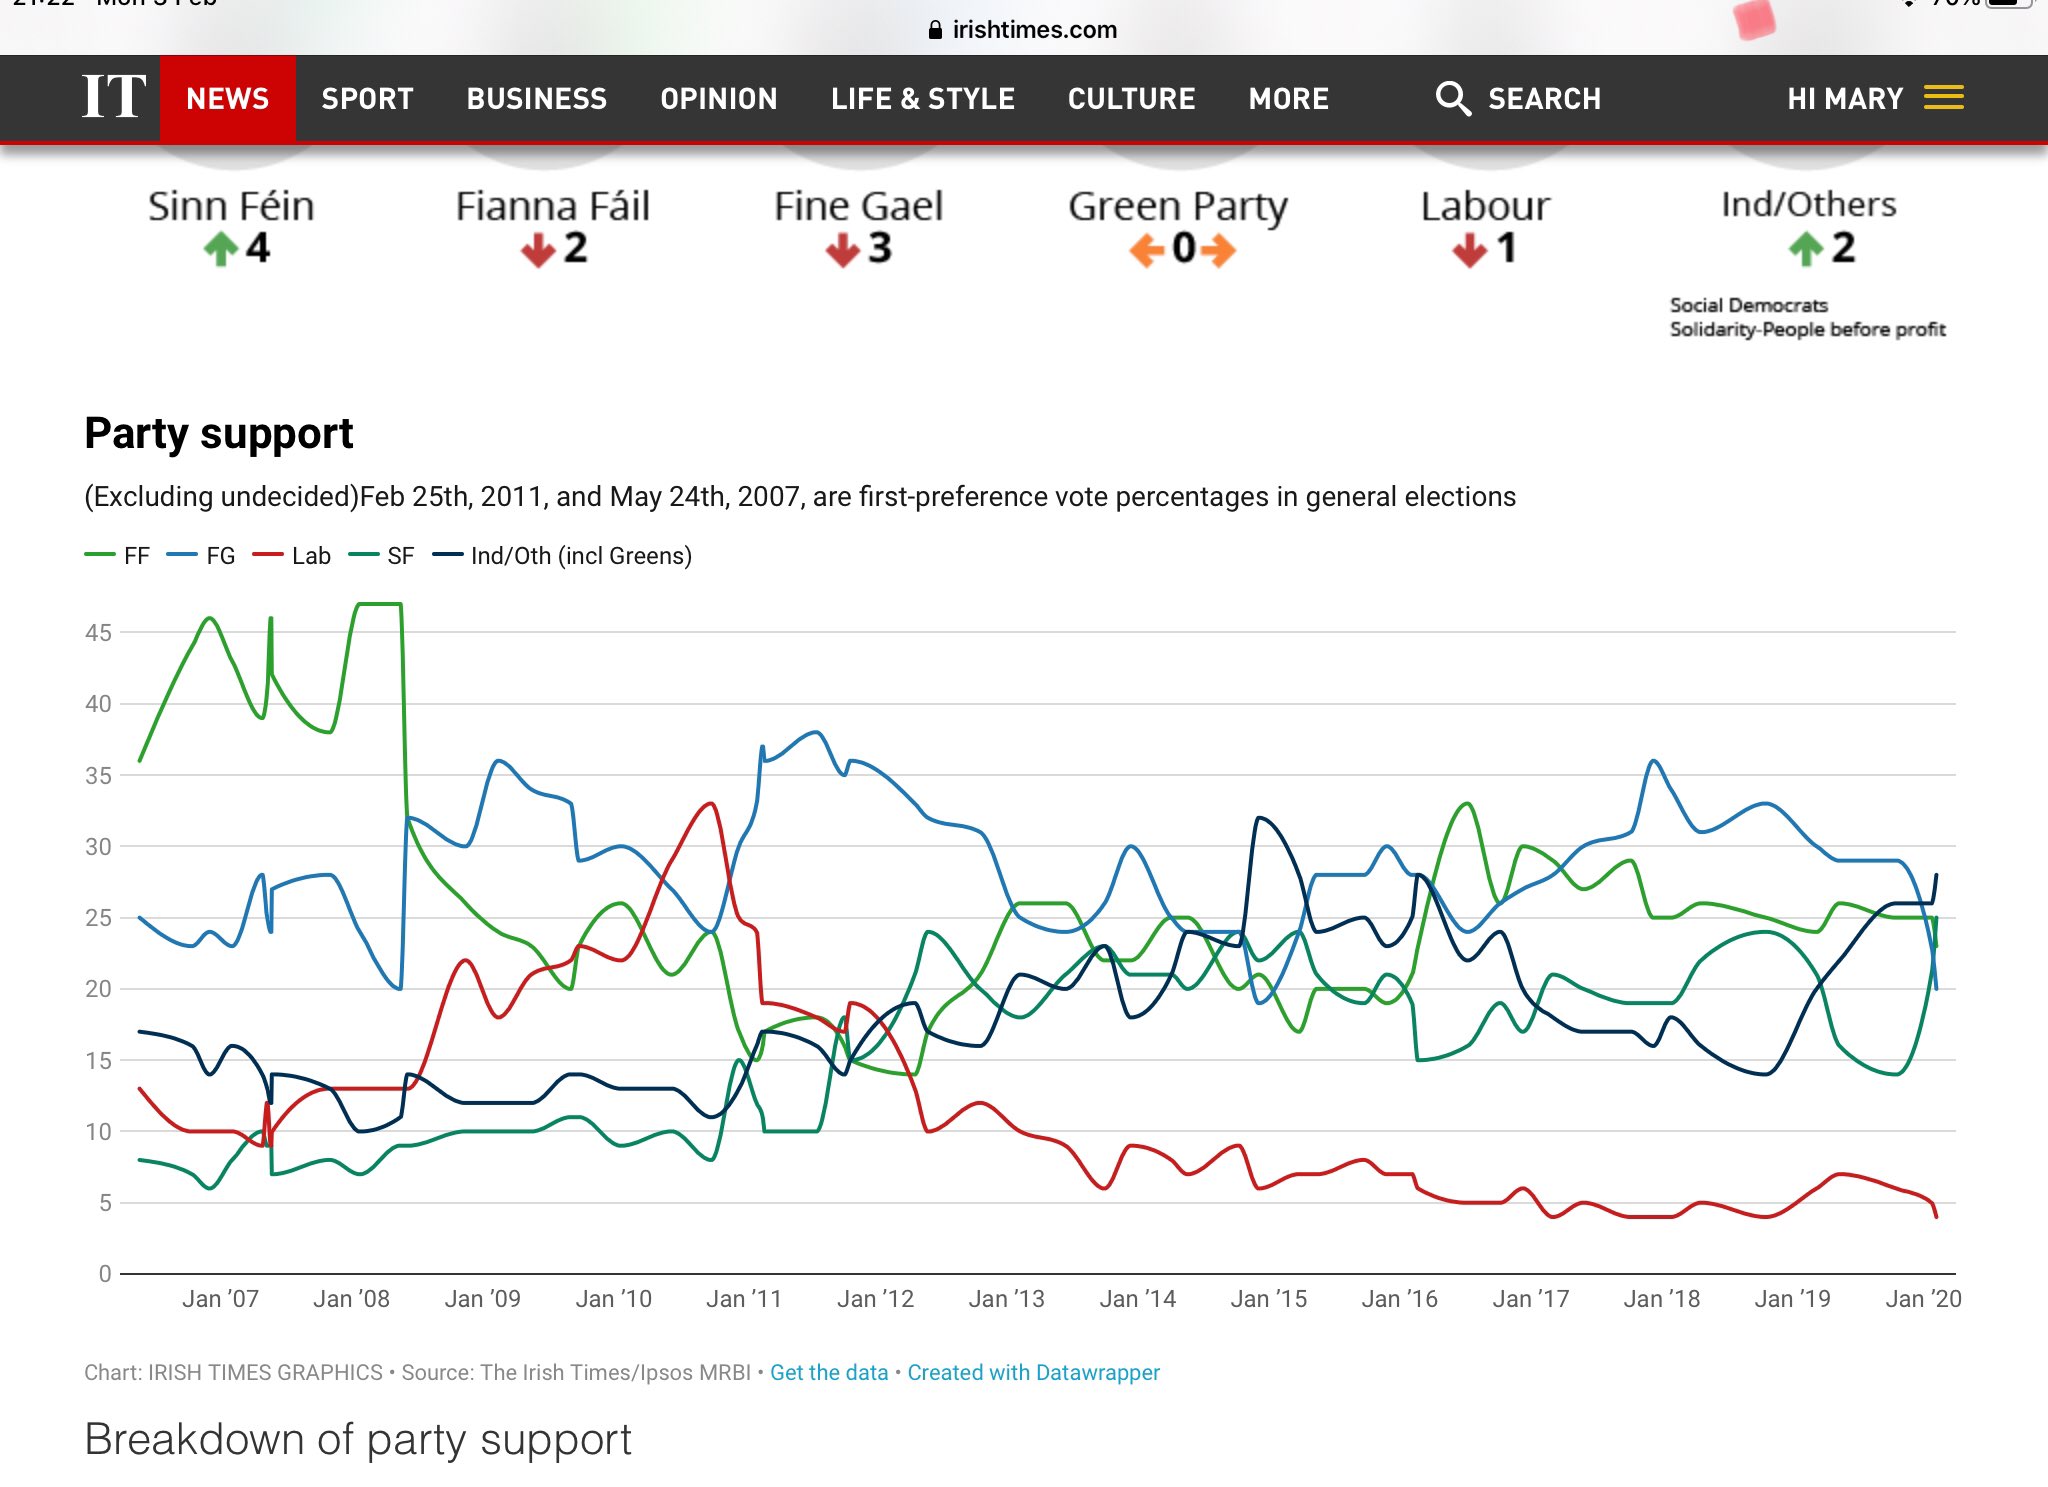Image resolution: width=2048 pixels, height=1487 pixels.
Task: Select the Green Party label
Action: click(x=1178, y=208)
